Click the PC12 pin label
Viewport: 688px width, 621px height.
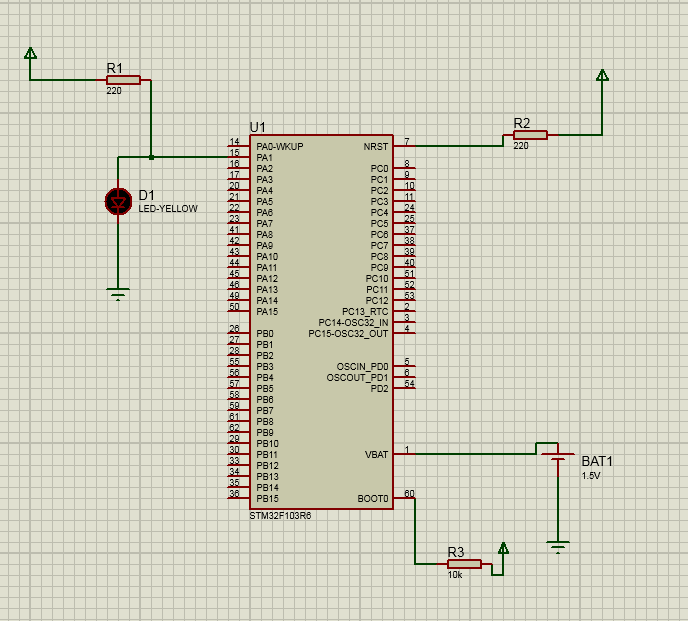coord(377,301)
